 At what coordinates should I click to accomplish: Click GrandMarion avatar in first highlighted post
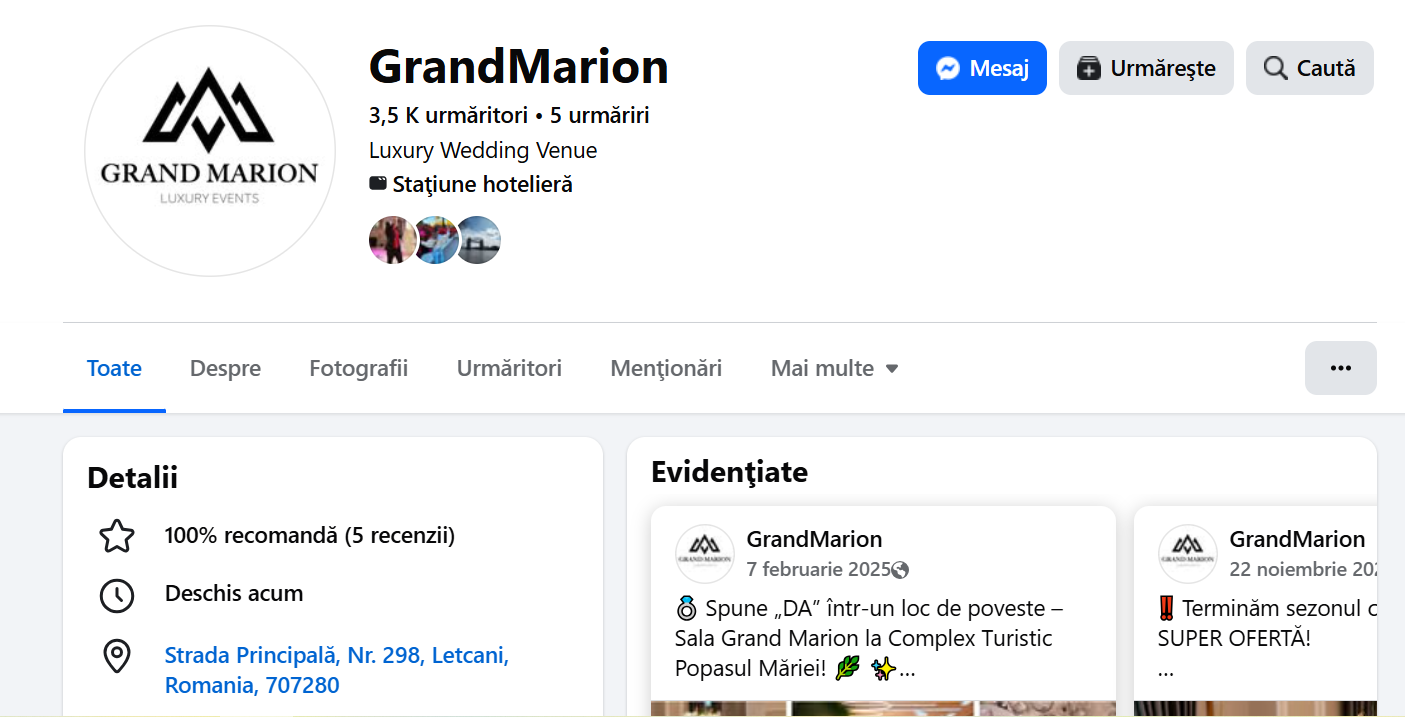click(x=704, y=554)
